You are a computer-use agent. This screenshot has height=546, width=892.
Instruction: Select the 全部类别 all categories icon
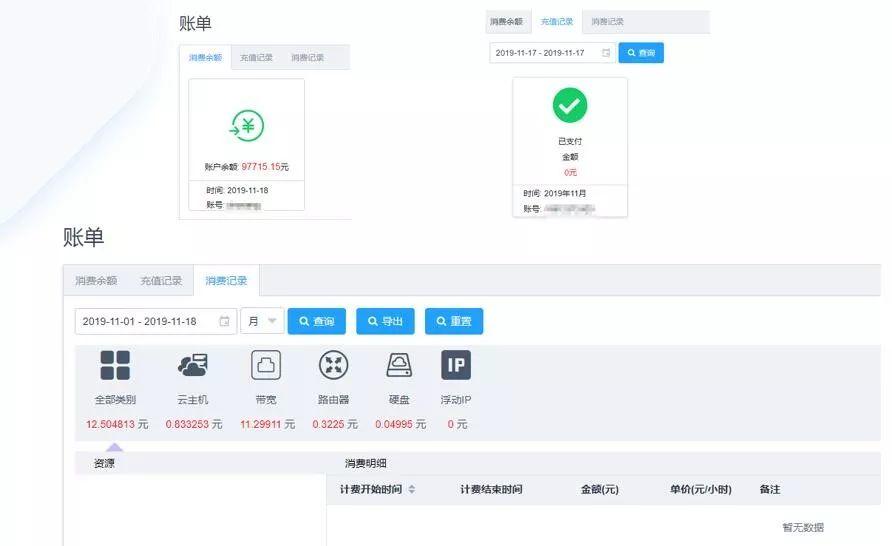(115, 365)
